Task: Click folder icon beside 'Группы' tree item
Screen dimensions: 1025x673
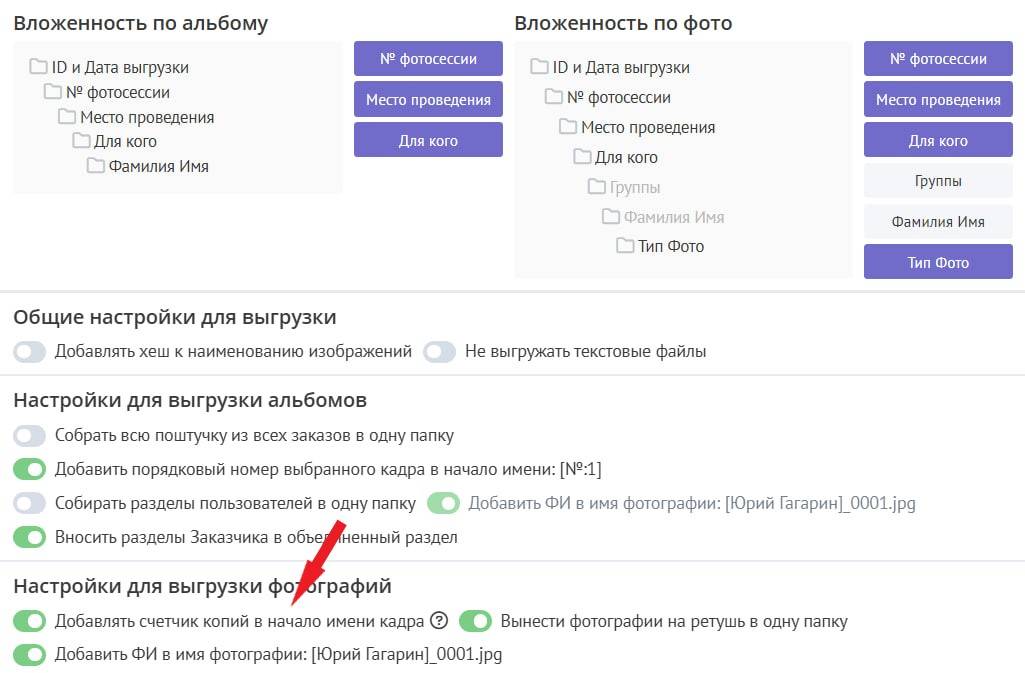Action: point(596,187)
